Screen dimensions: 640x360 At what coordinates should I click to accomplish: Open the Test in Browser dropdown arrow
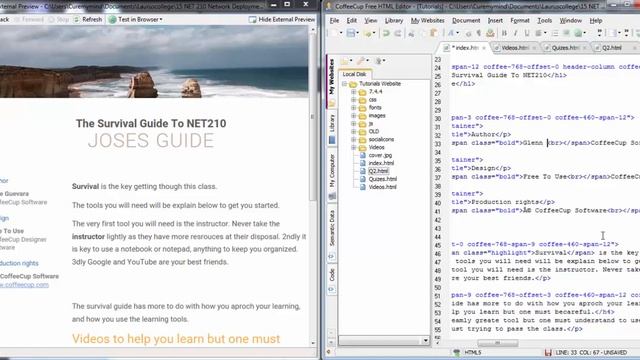point(161,19)
